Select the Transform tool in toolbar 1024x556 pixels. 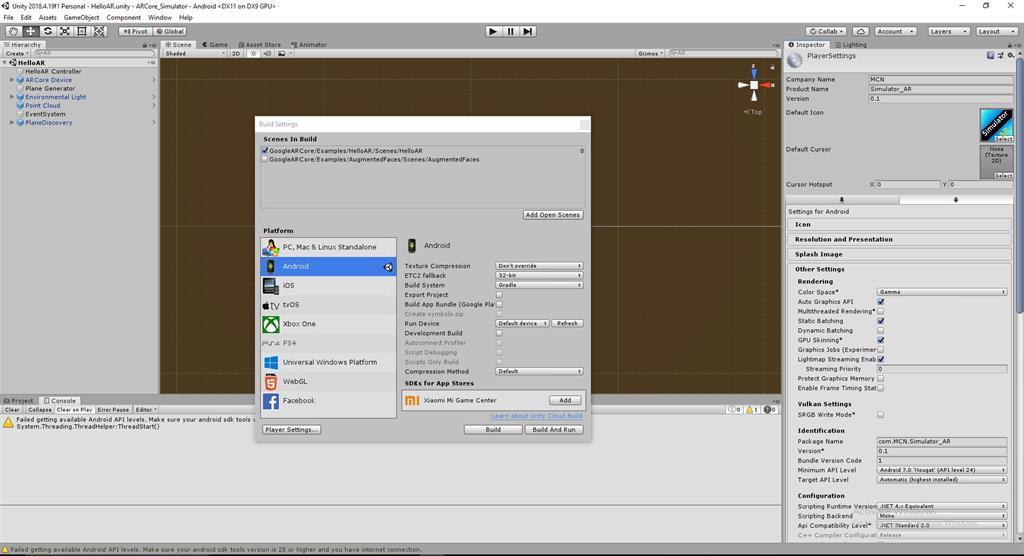tap(99, 31)
